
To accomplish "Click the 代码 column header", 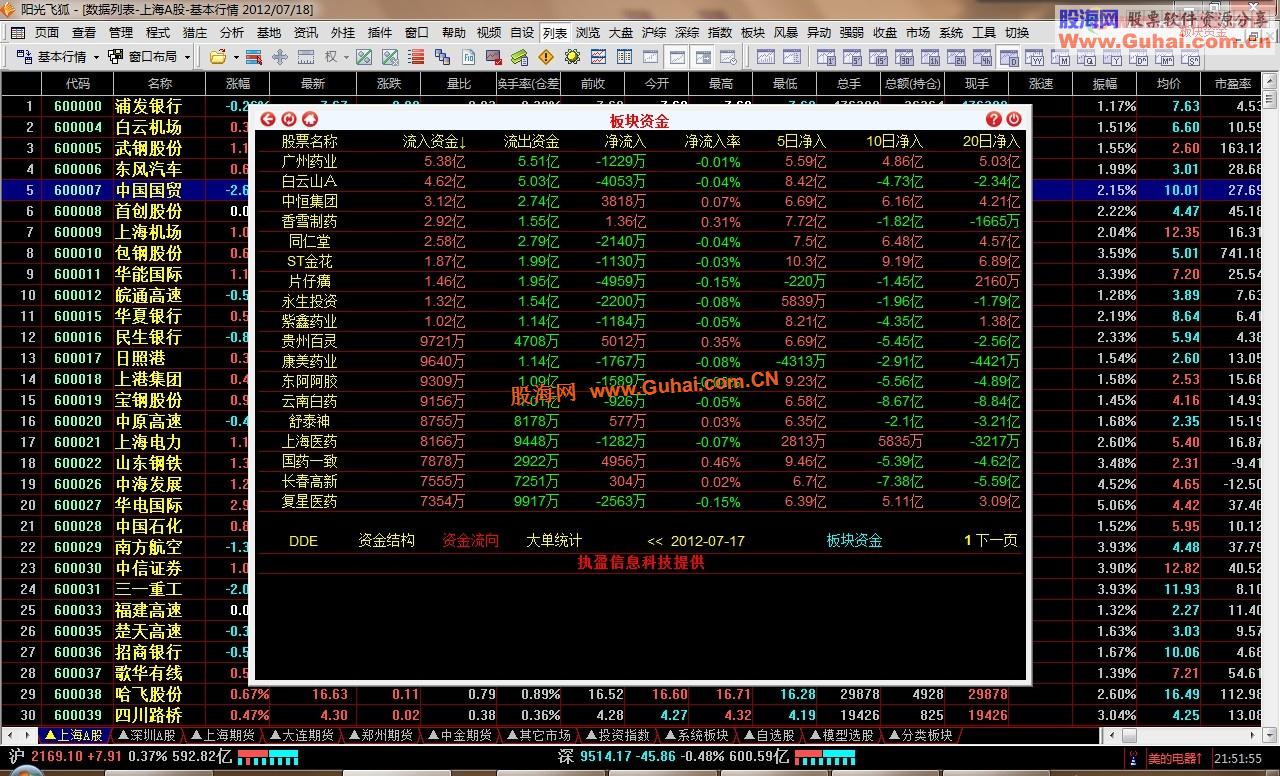I will click(78, 84).
